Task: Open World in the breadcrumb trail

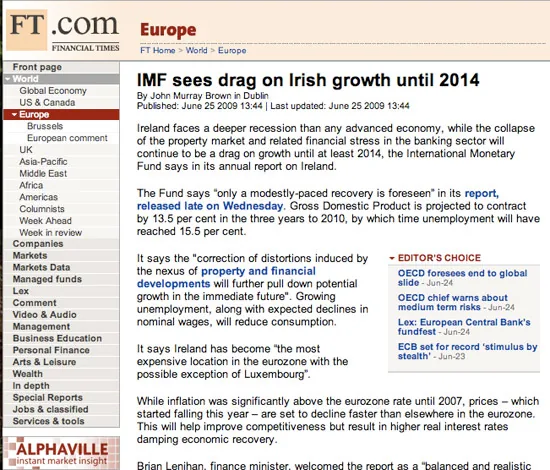Action: 196,51
